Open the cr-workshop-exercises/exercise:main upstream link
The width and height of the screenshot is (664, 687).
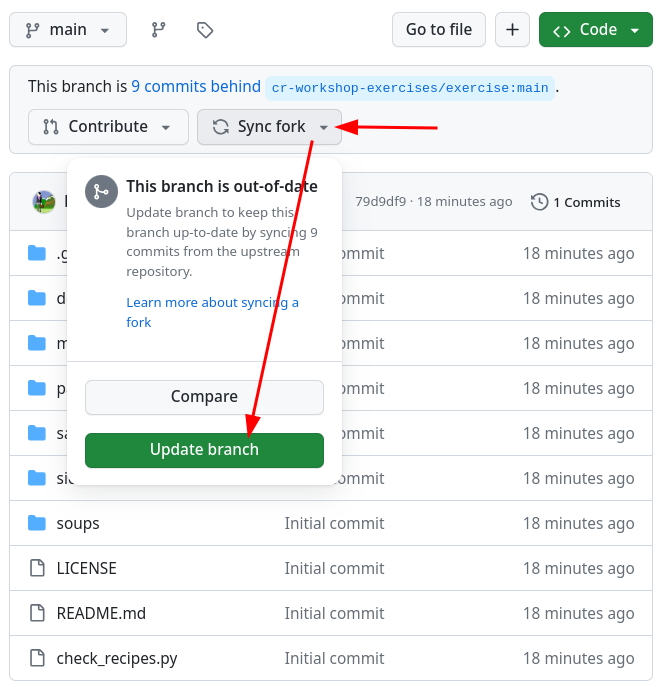click(x=410, y=88)
